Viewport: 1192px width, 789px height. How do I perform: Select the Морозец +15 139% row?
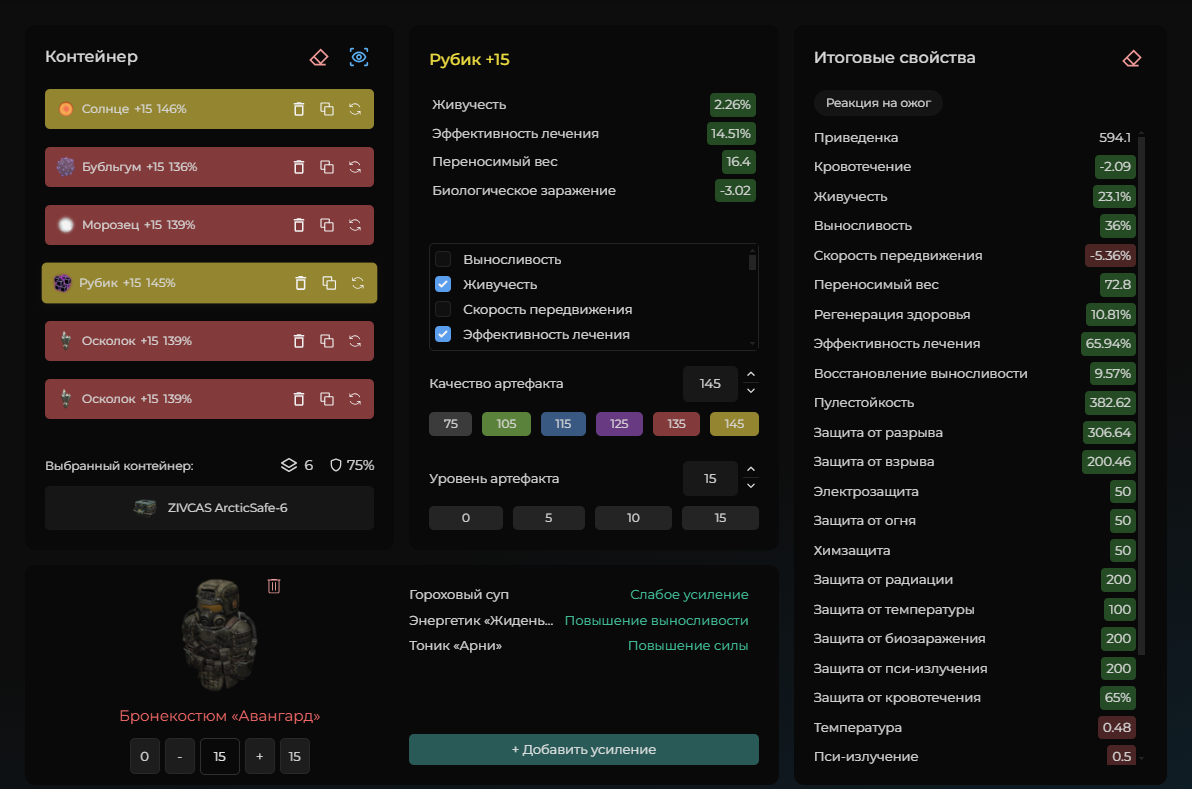[x=209, y=225]
